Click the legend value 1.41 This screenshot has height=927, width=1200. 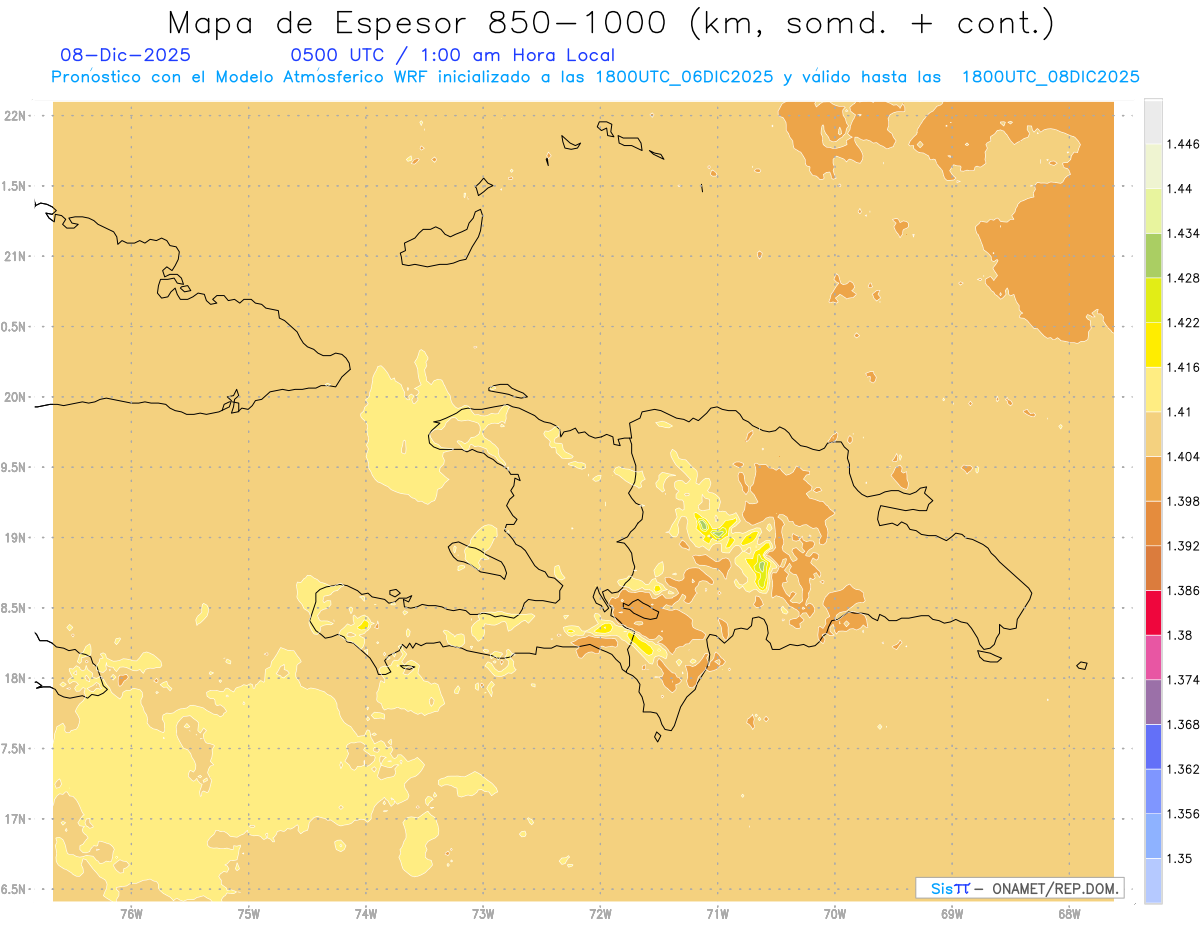coord(1181,412)
